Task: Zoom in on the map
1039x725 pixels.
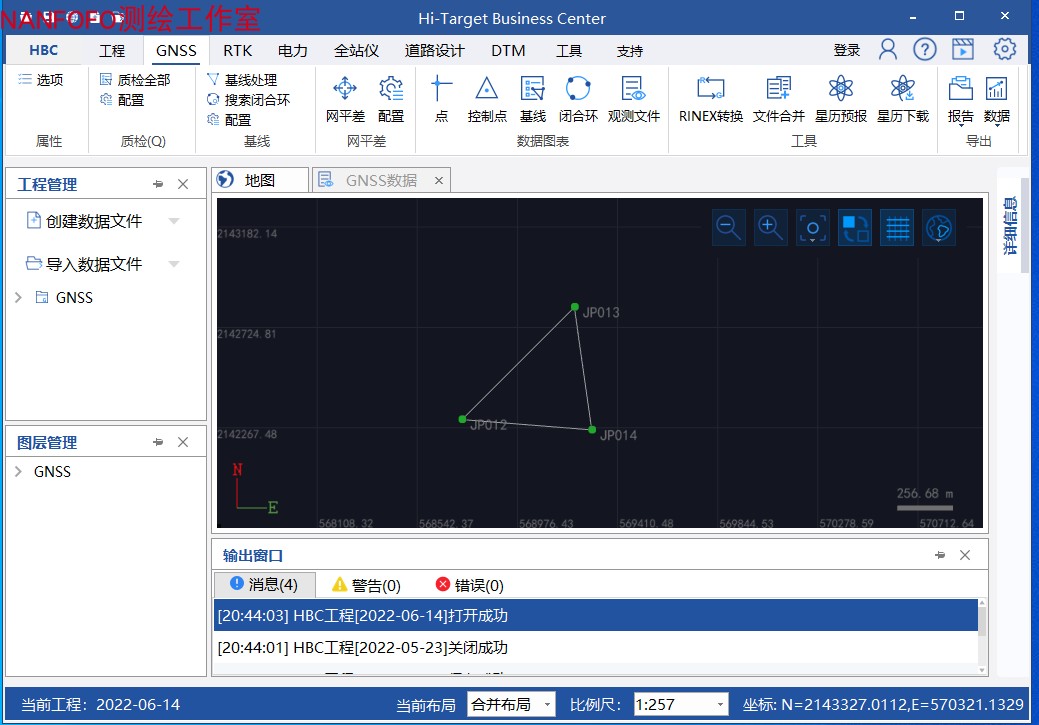Action: [771, 228]
